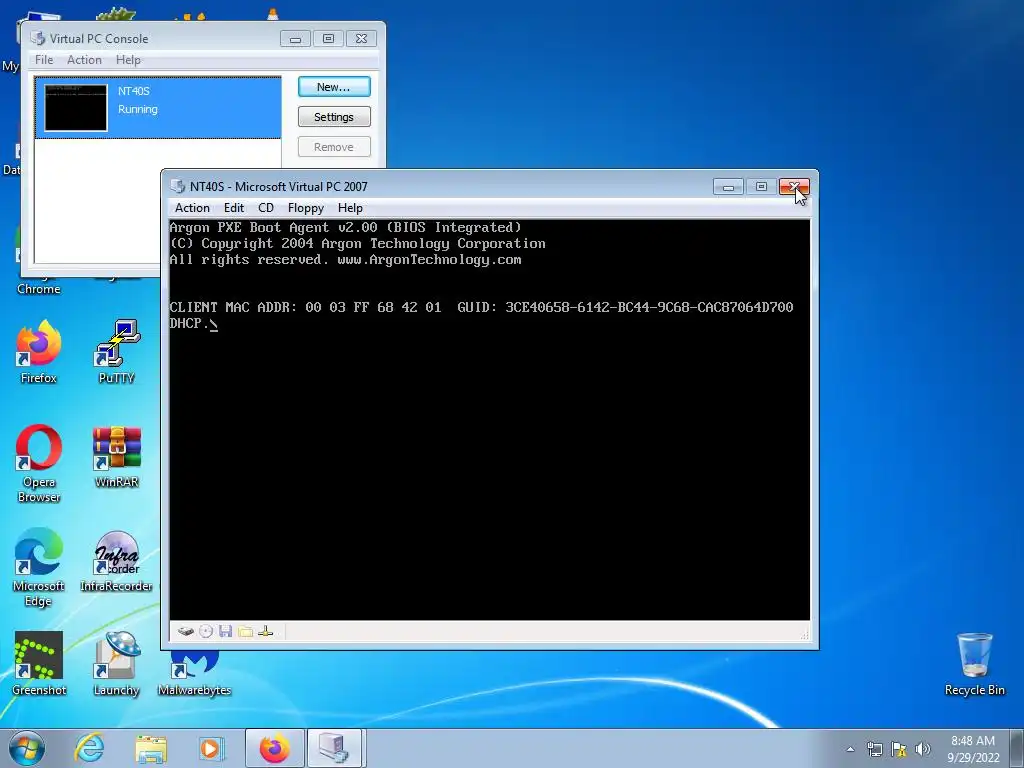Open the Action menu in the NT40S window
The height and width of the screenshot is (768, 1024).
coord(192,208)
